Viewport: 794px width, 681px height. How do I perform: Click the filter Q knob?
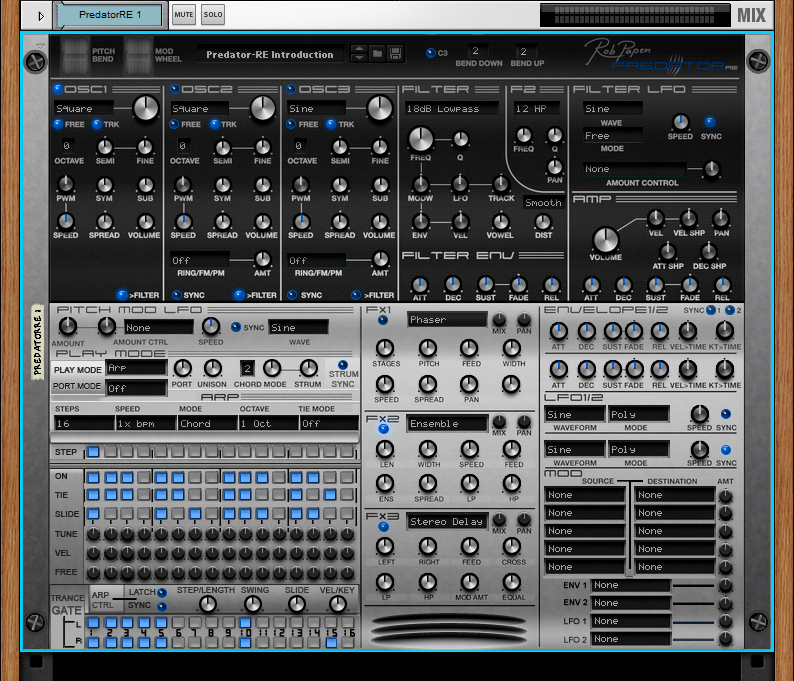460,139
